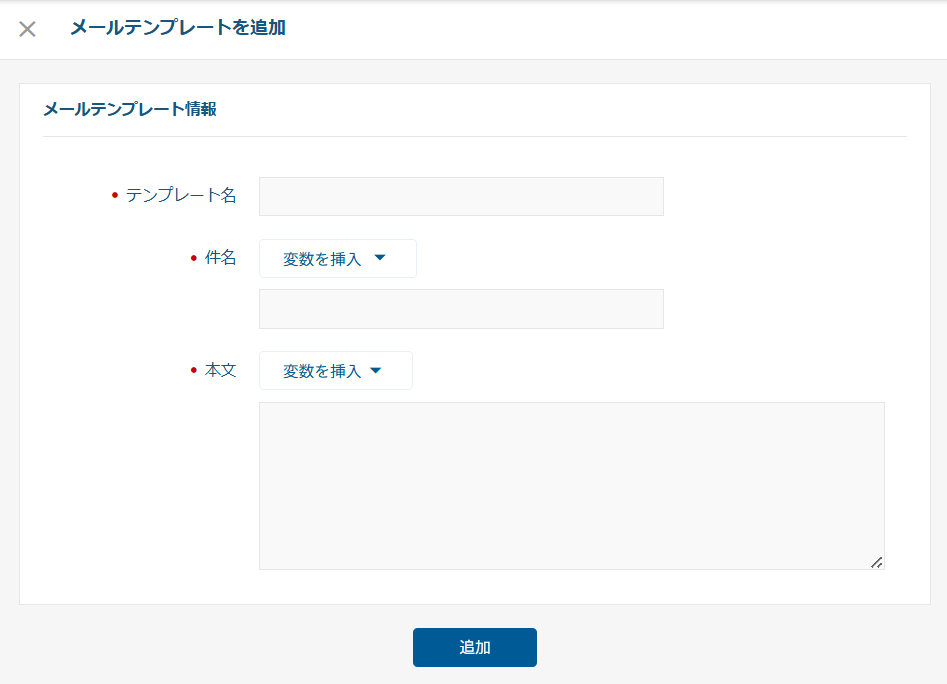
Task: Click the divider line under メールテンプレート情報
Action: (x=474, y=136)
